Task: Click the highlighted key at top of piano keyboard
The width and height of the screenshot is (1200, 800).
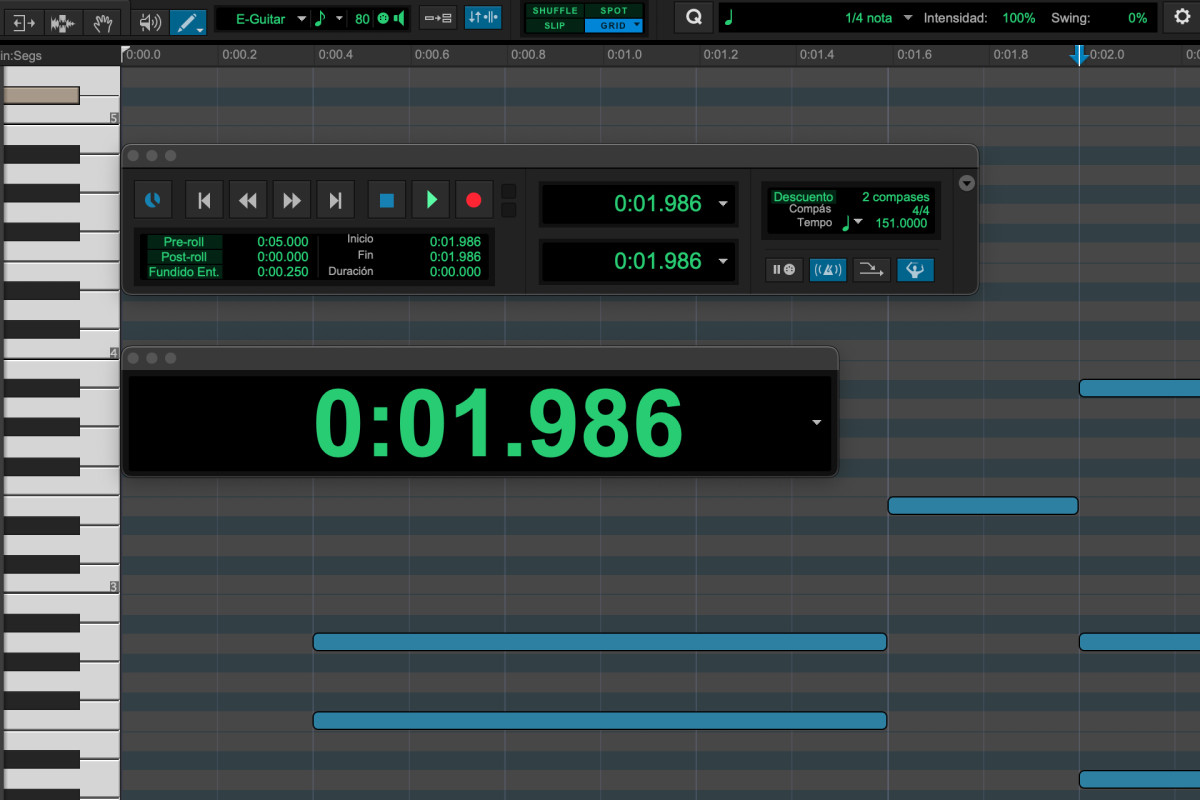Action: pos(40,95)
